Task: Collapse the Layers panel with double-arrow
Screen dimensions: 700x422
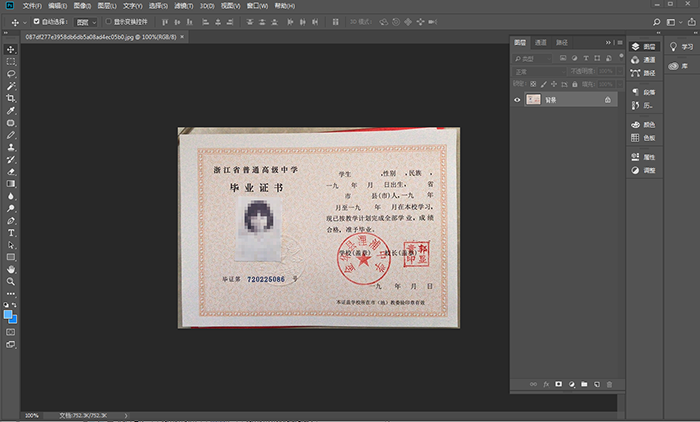Action: [x=608, y=42]
